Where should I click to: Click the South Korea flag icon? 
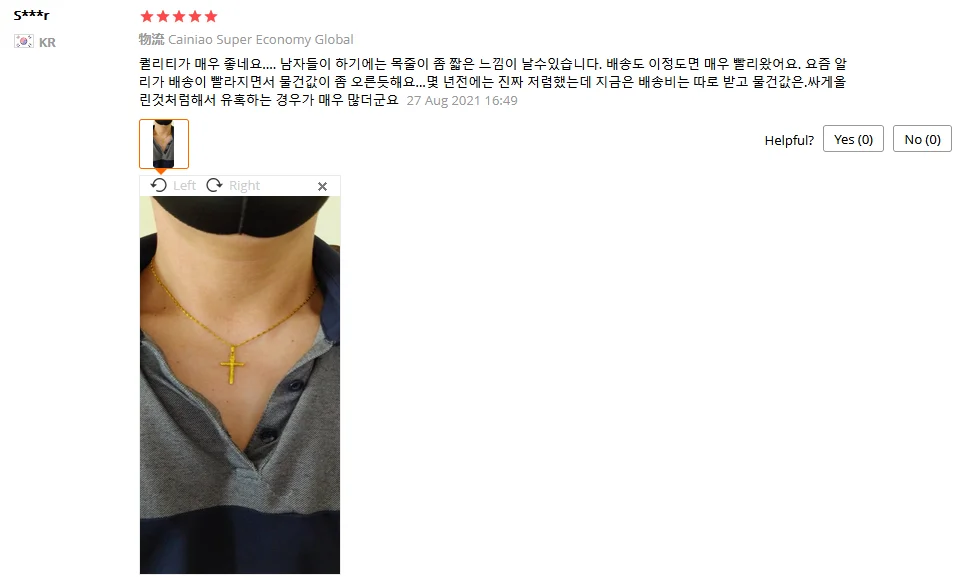tap(24, 42)
